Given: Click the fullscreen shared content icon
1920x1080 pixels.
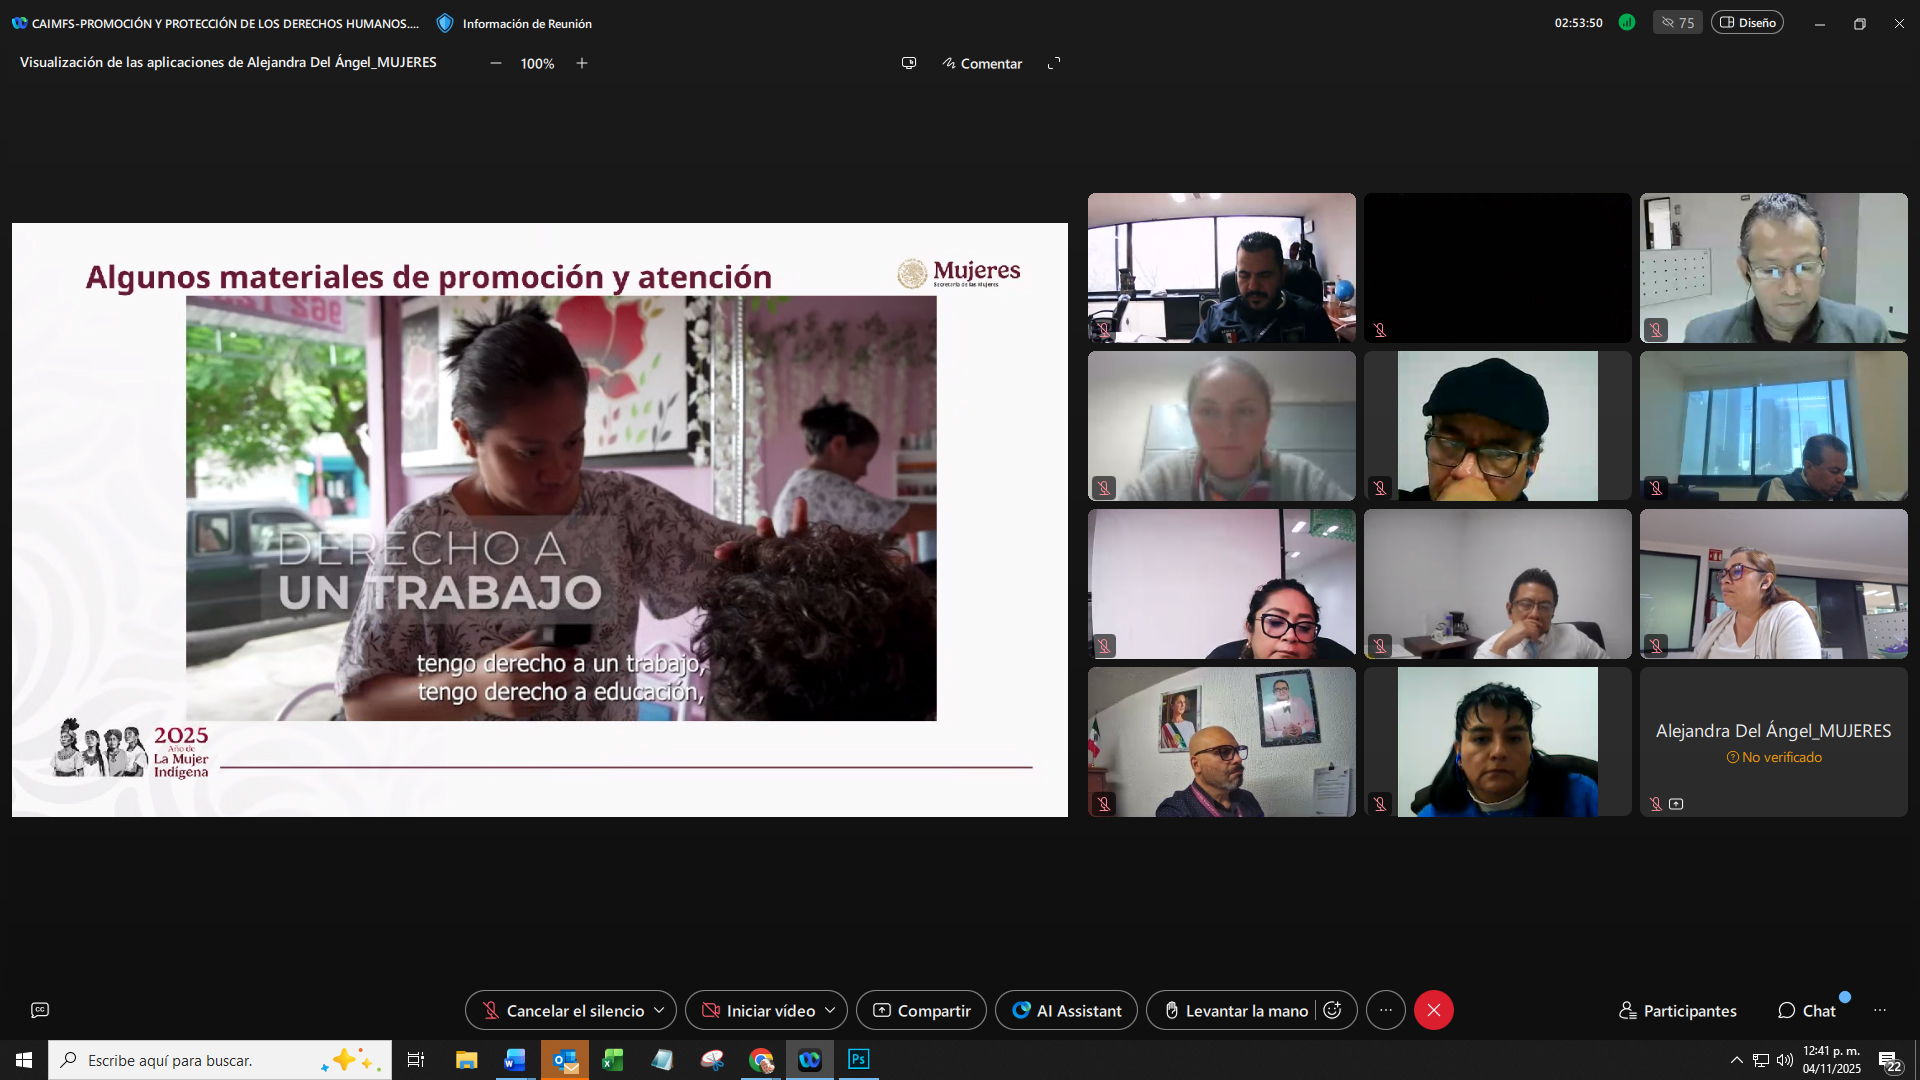Looking at the screenshot, I should click(x=1054, y=63).
